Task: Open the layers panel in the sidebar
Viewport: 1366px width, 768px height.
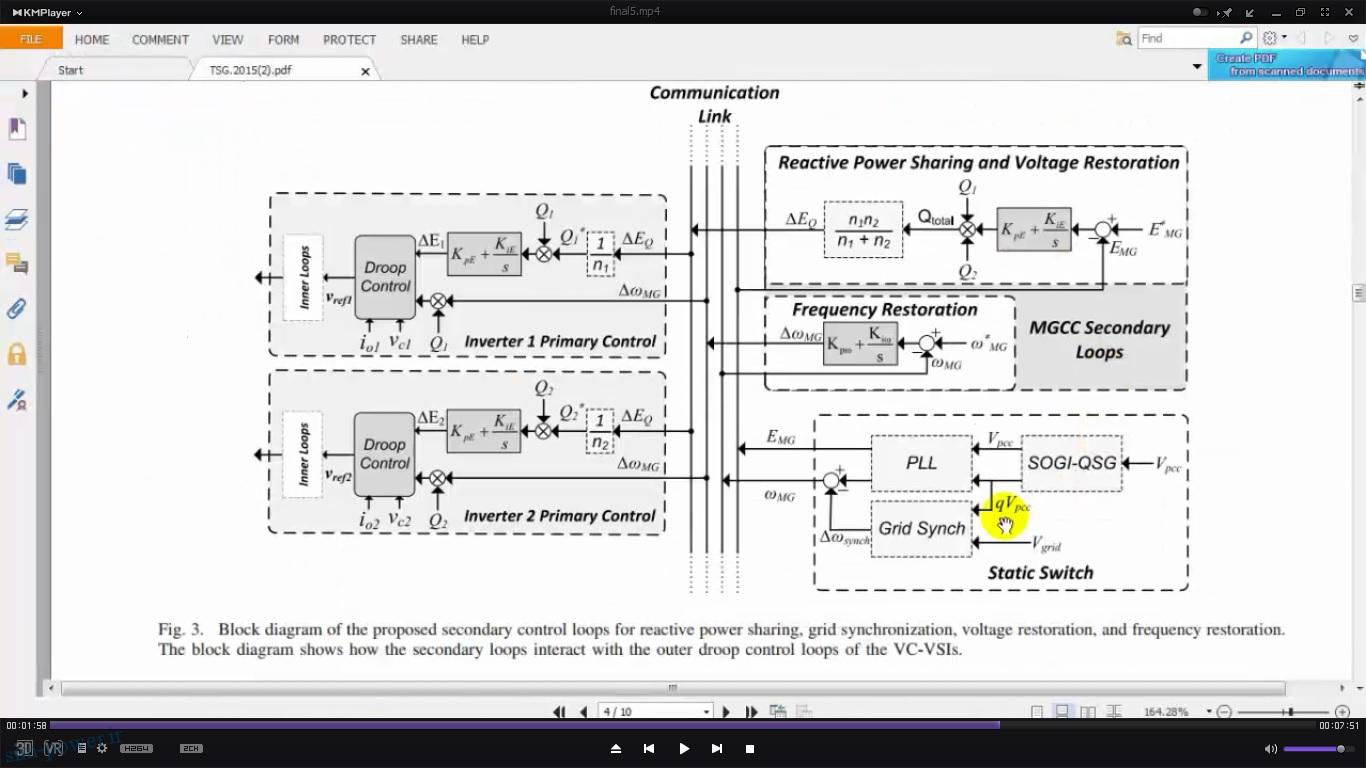Action: pyautogui.click(x=16, y=220)
